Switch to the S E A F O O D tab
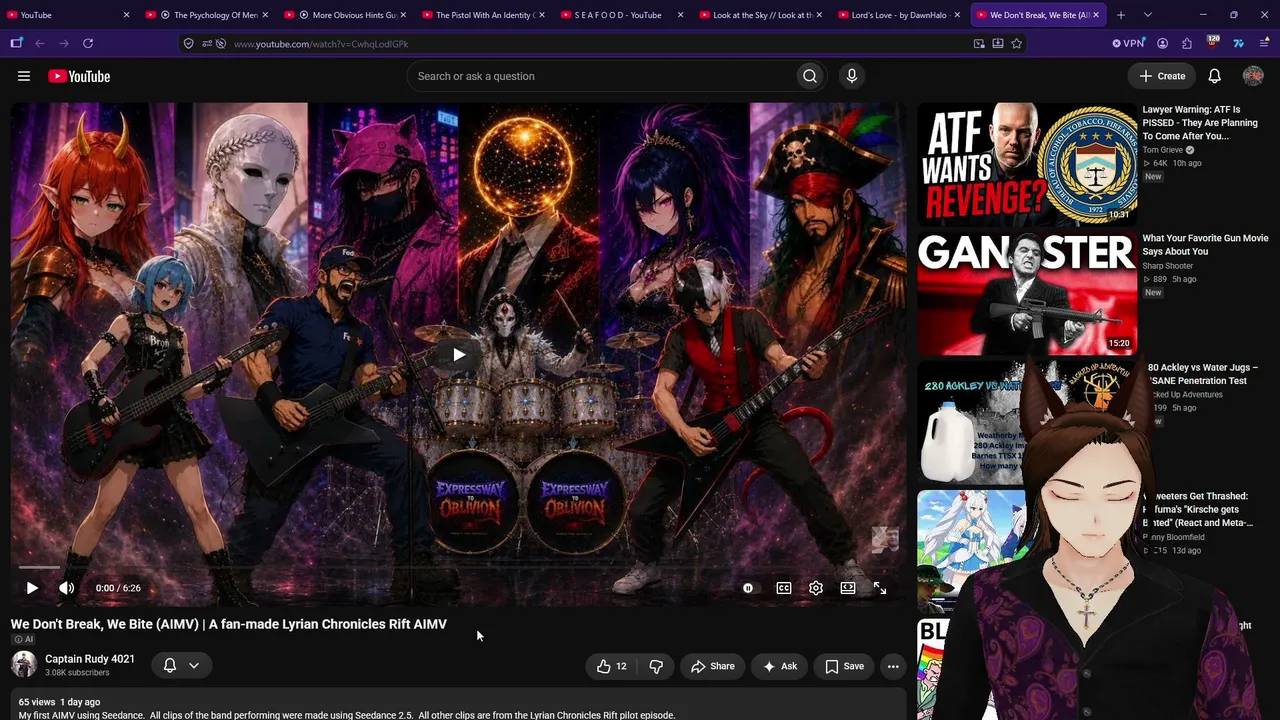 [622, 15]
